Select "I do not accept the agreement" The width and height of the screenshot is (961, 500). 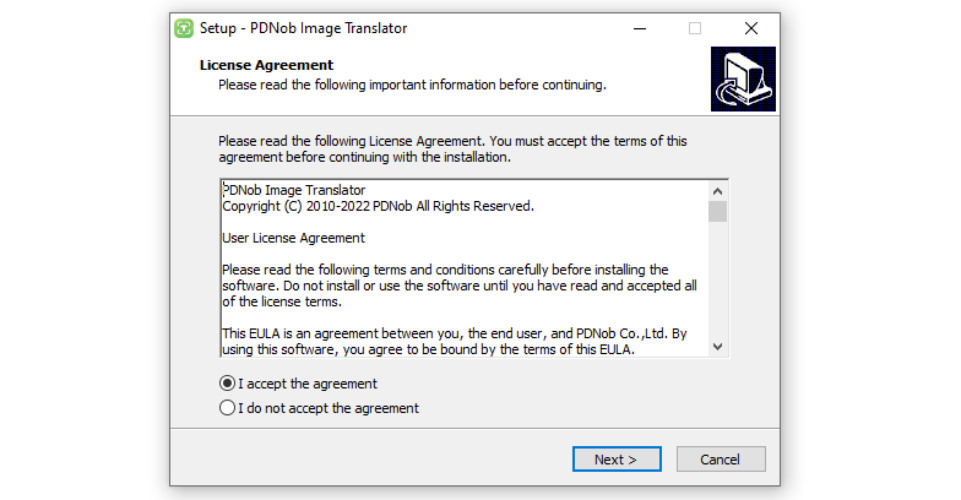(x=228, y=408)
